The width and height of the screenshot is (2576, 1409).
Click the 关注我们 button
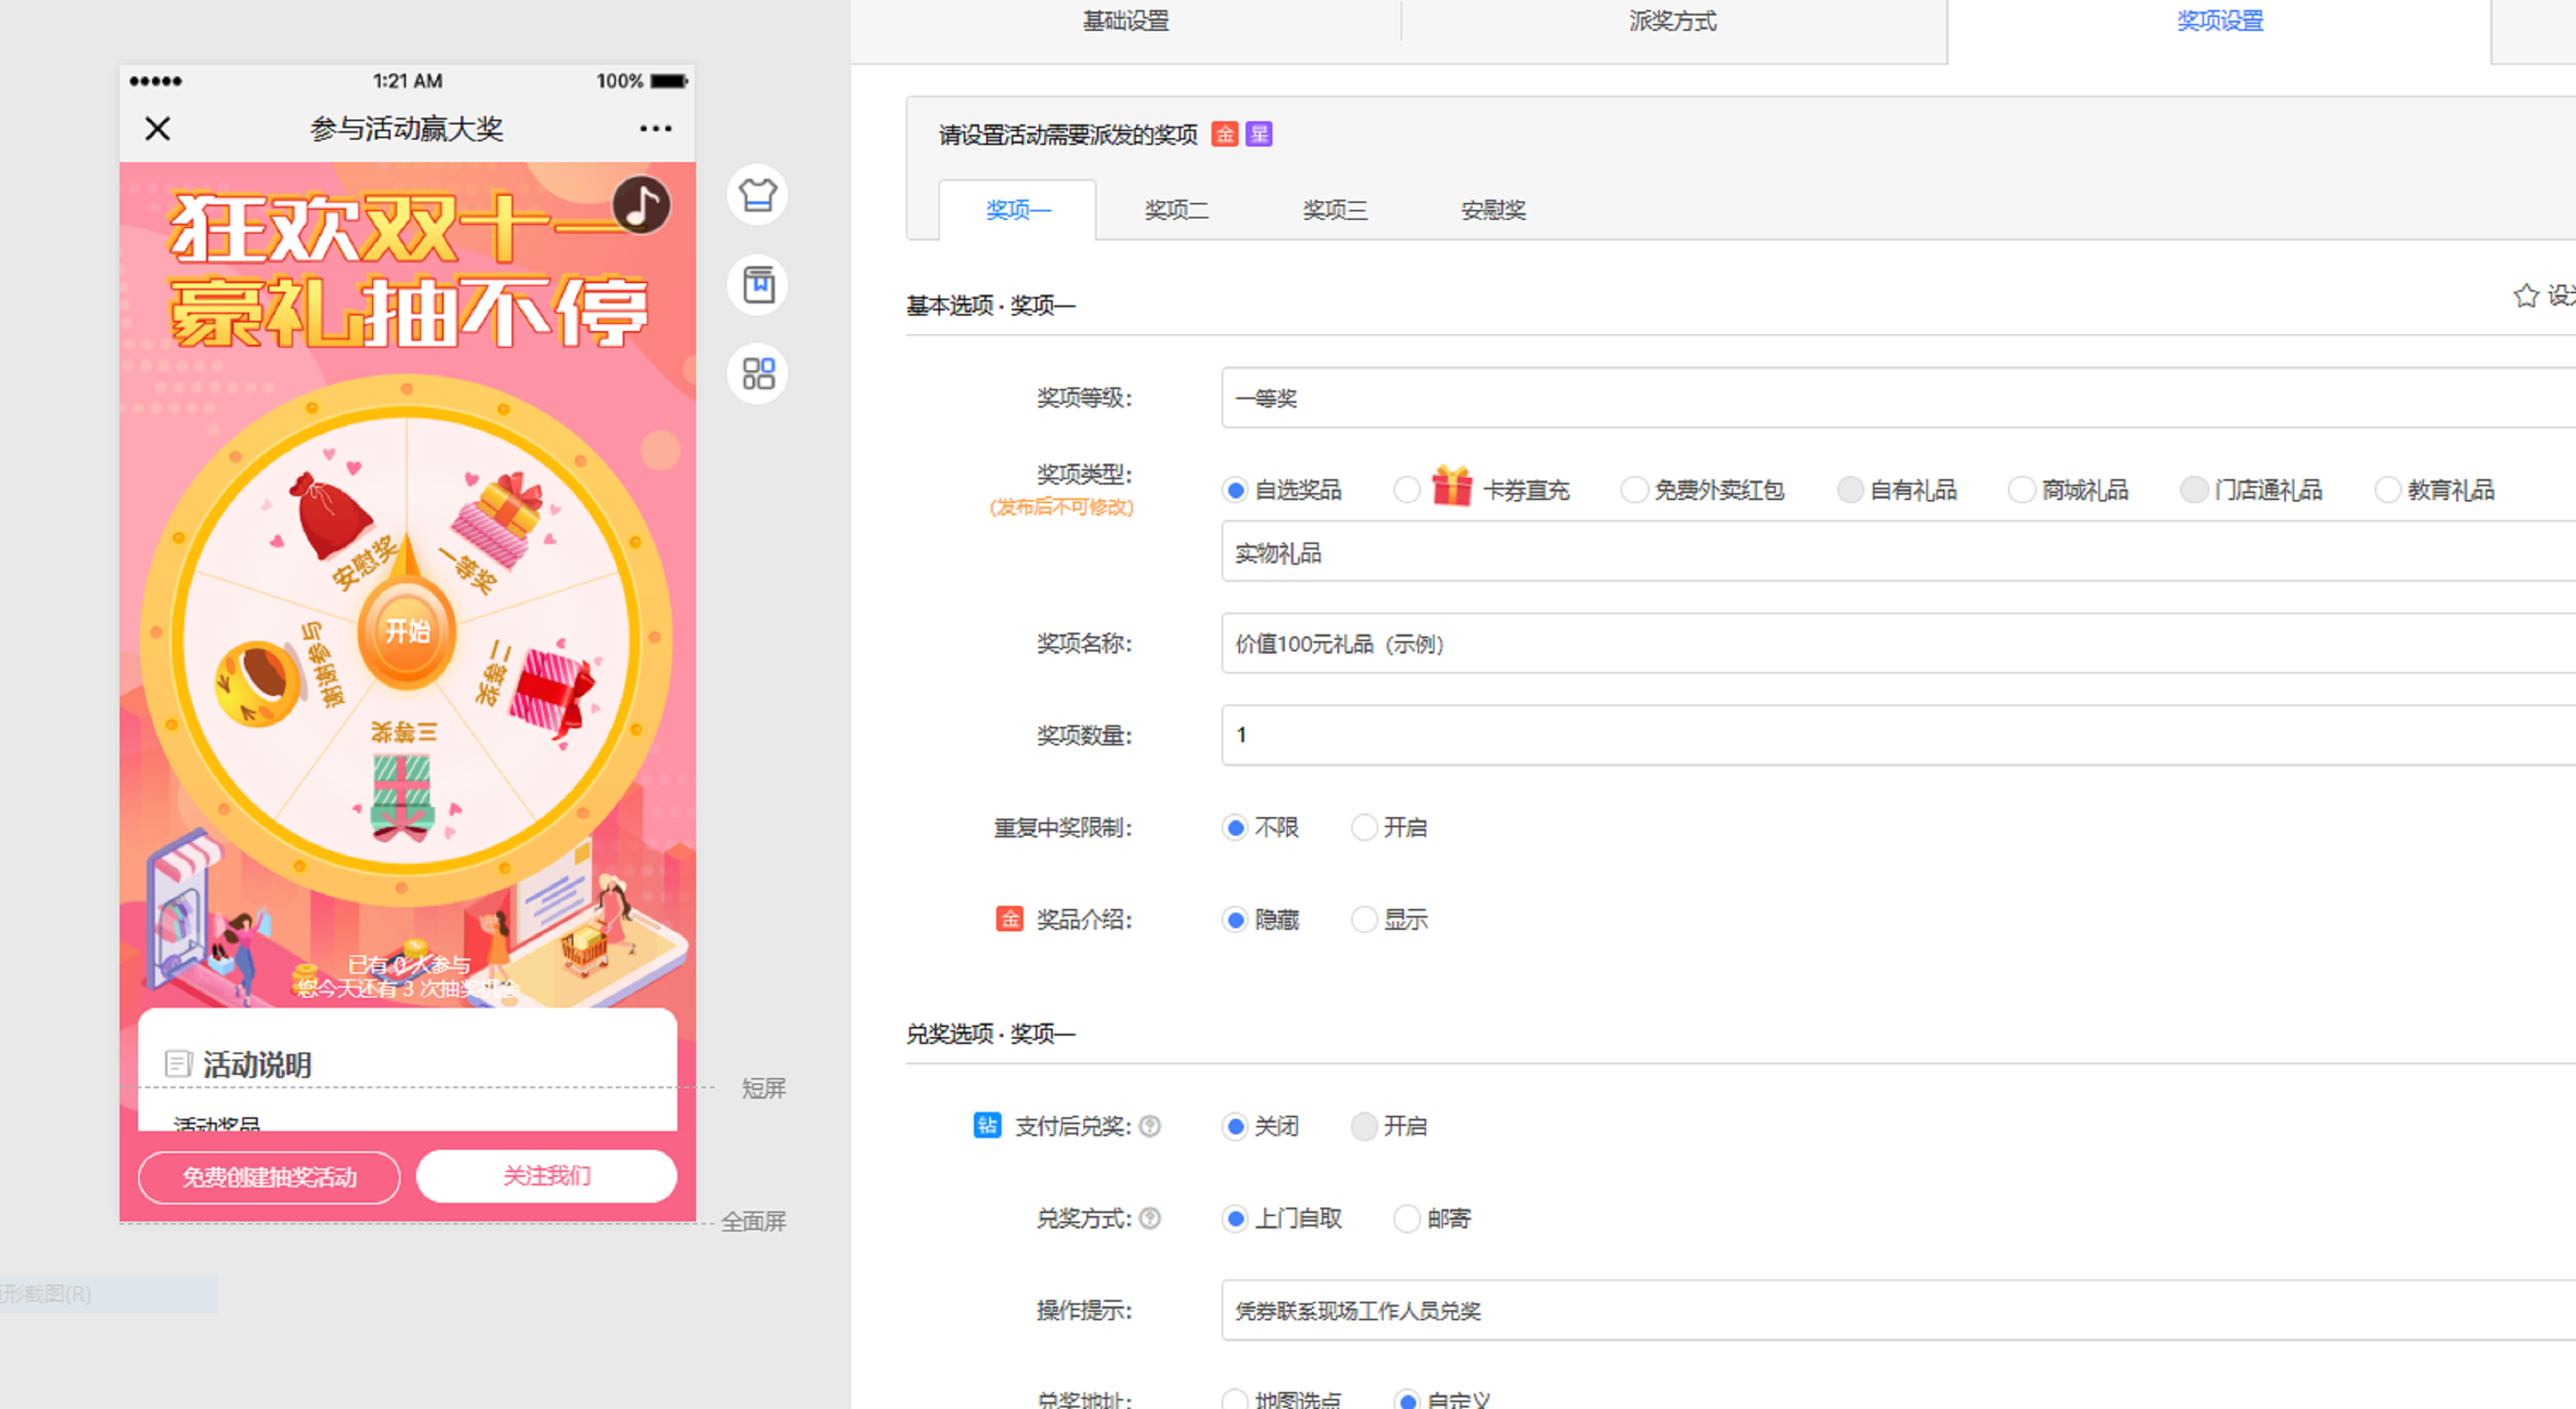pos(546,1175)
